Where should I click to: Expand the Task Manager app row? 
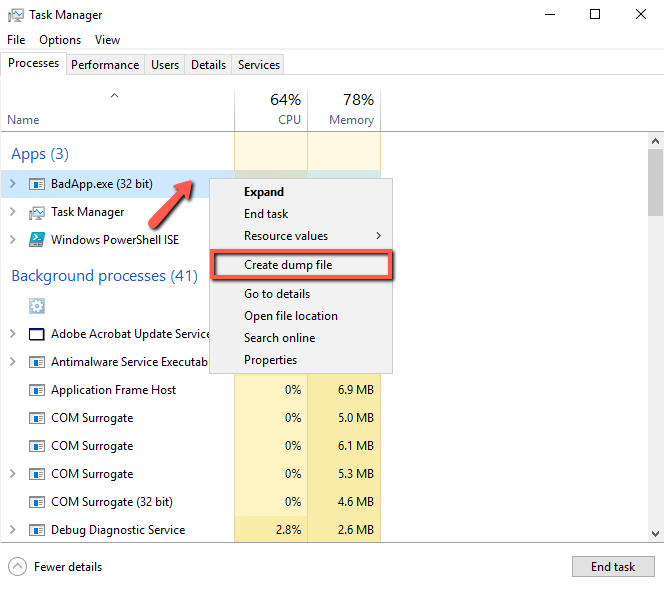(13, 212)
